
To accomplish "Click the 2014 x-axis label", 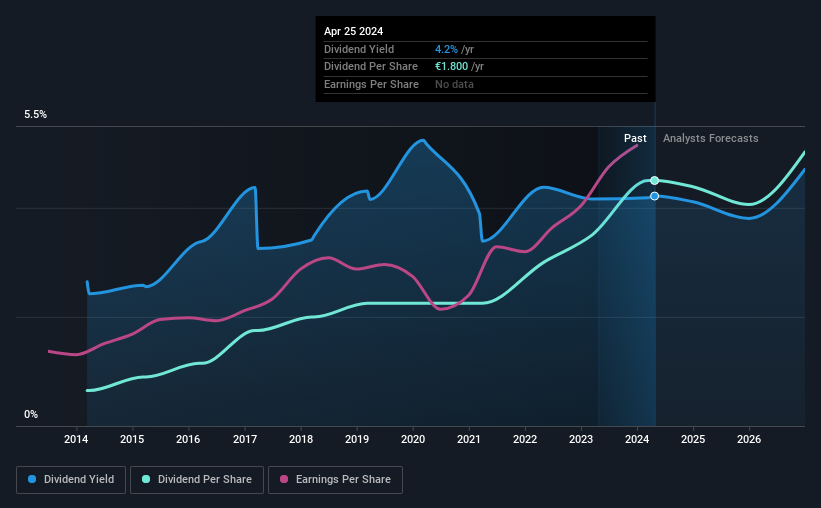I will pyautogui.click(x=76, y=439).
